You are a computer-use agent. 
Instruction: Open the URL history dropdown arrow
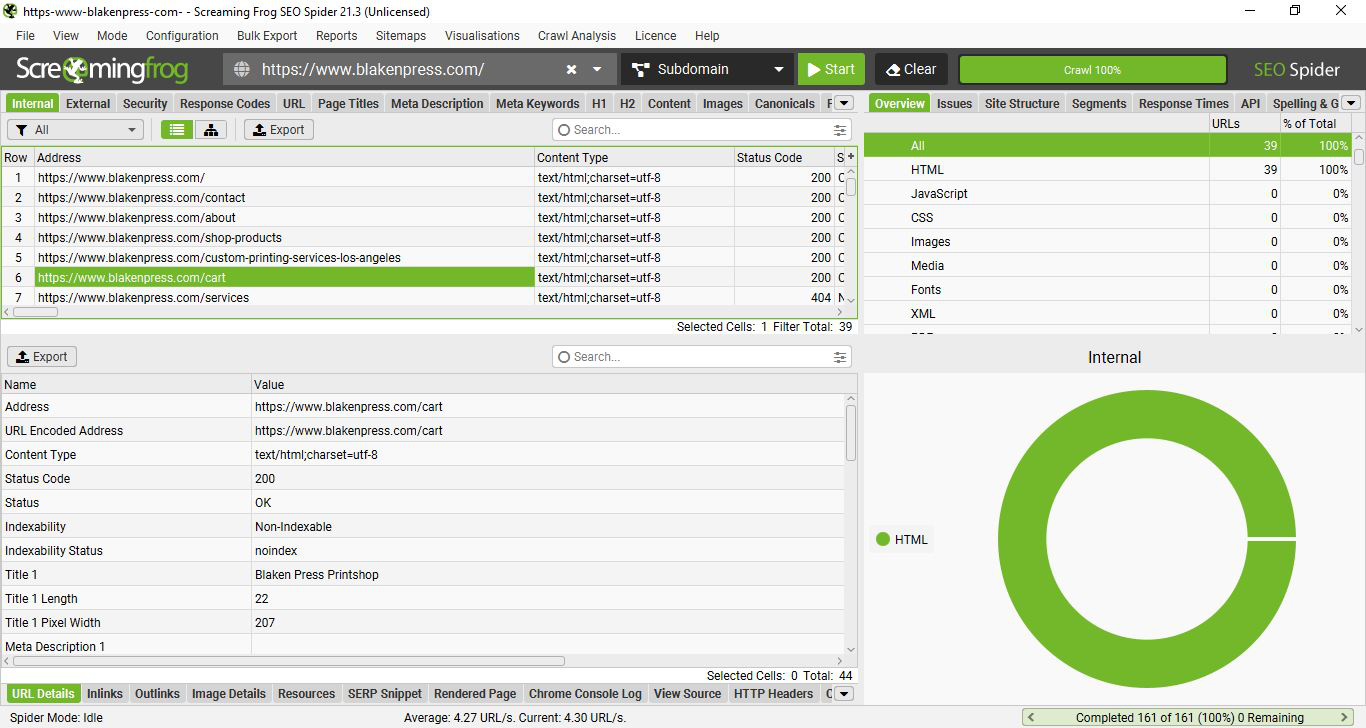point(597,70)
